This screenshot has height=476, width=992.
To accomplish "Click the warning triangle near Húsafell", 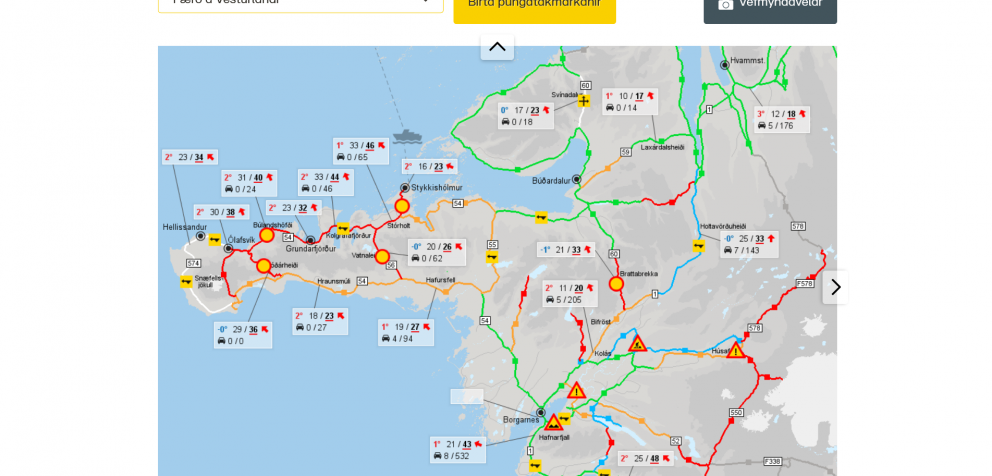I will 736,350.
